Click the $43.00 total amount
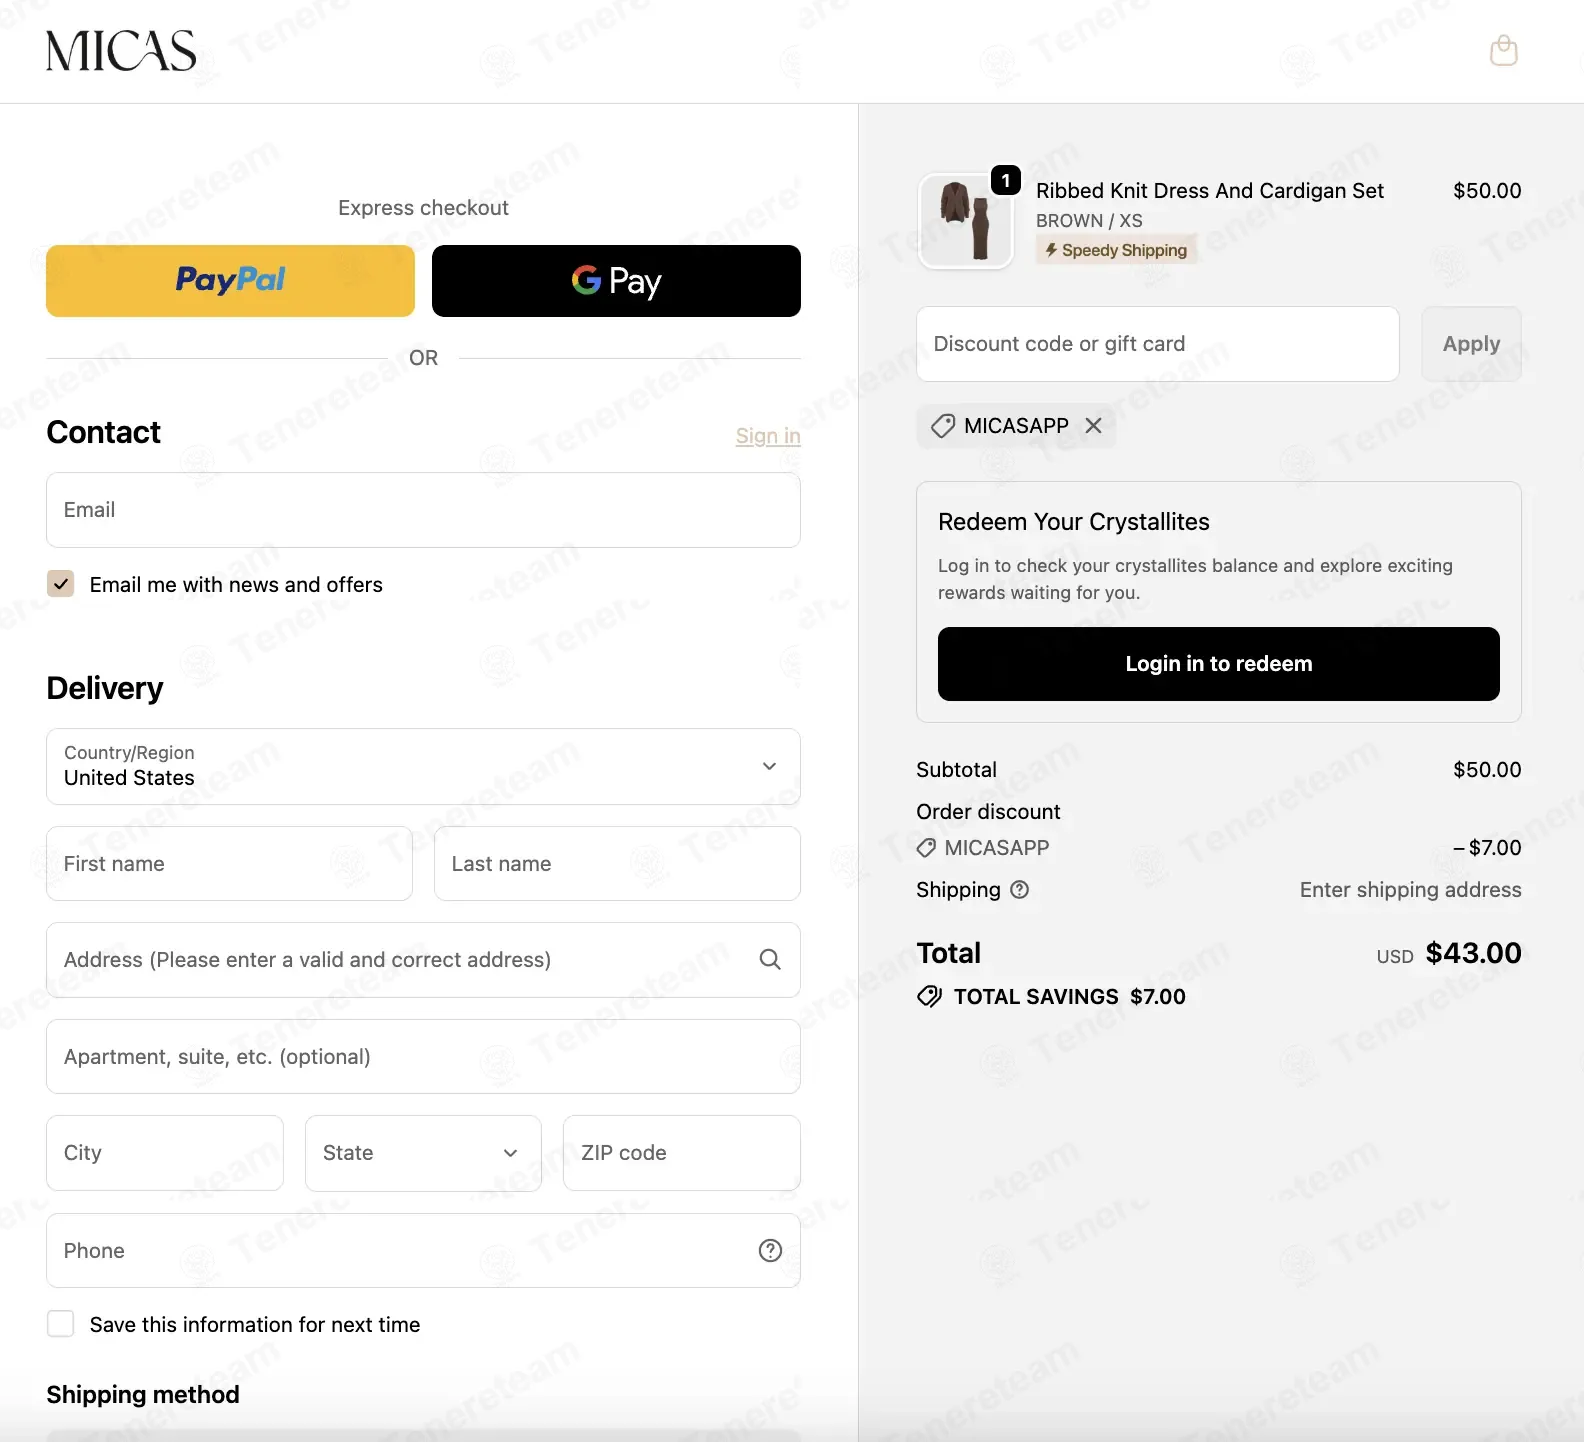1584x1442 pixels. [1473, 953]
